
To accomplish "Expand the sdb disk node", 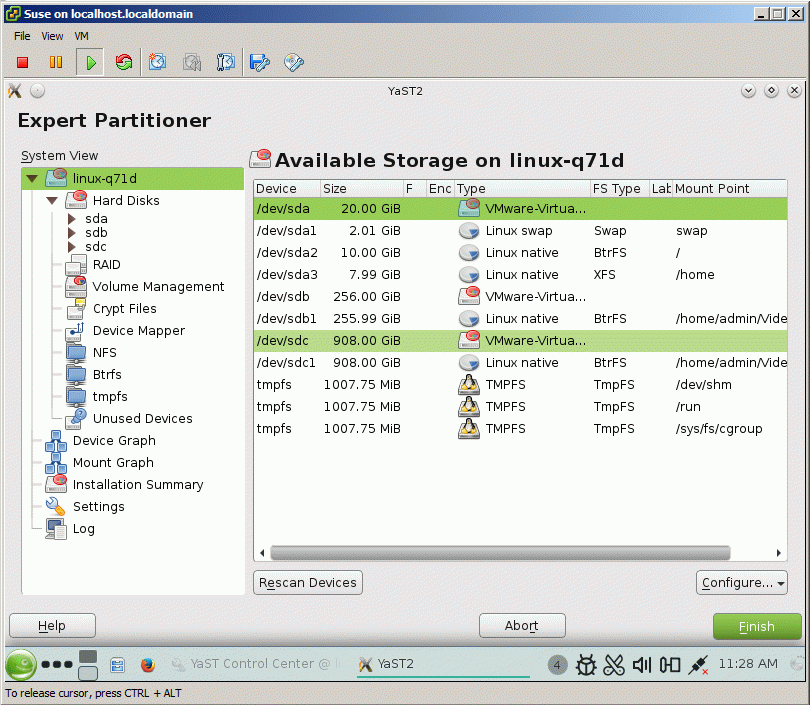I will pos(72,232).
